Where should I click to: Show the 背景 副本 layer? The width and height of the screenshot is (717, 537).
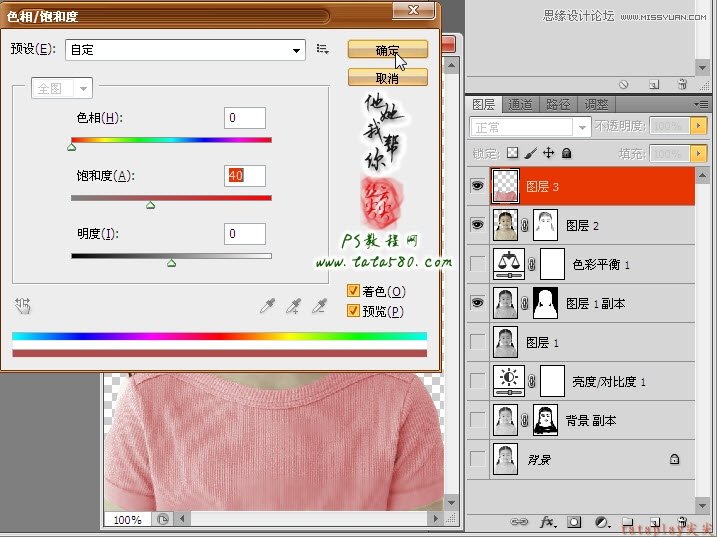point(477,420)
